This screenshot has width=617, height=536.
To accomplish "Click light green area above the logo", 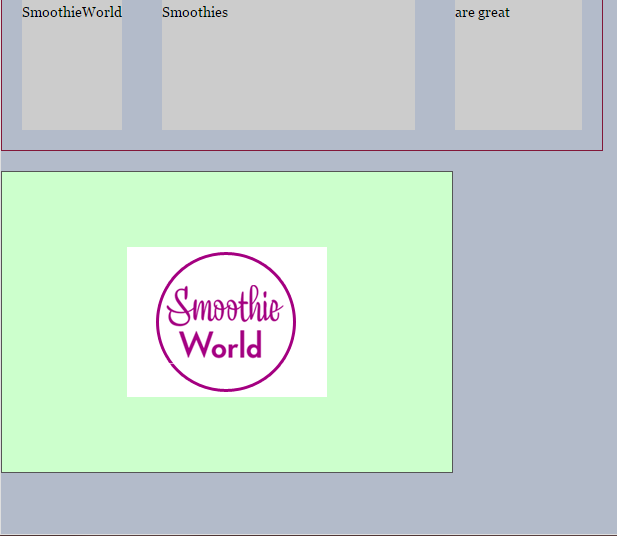I will coord(227,208).
